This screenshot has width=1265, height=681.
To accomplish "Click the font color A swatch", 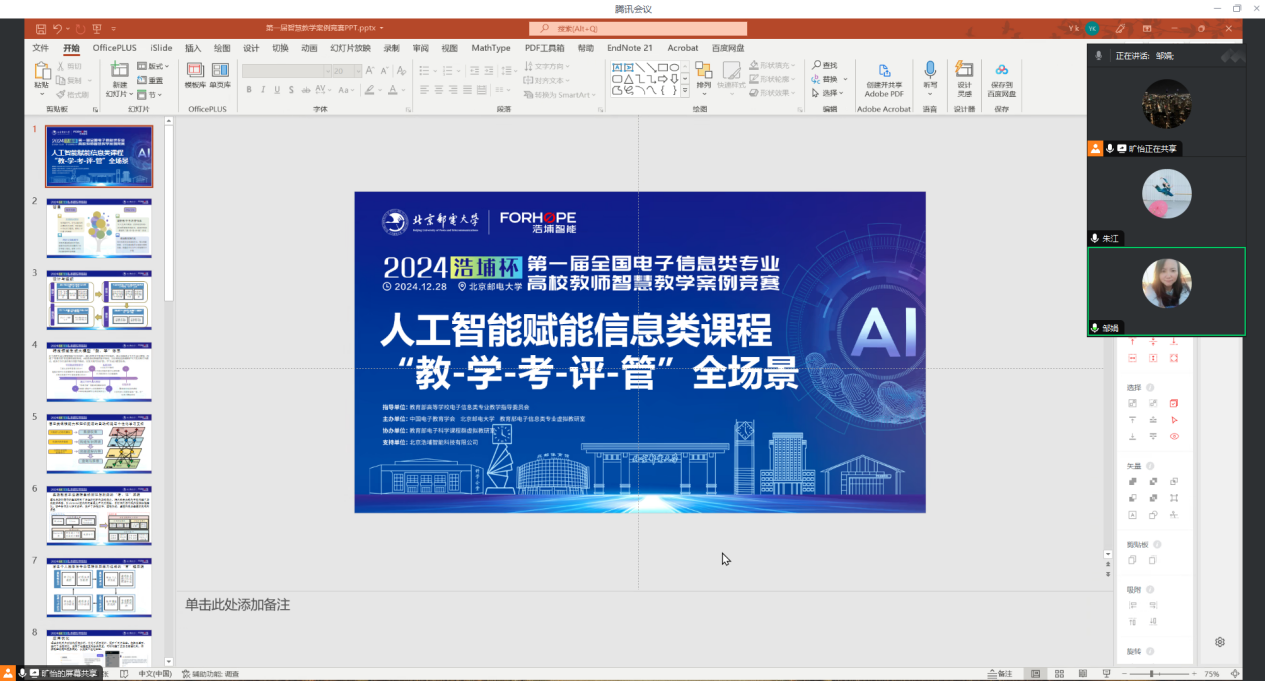I will (x=394, y=89).
